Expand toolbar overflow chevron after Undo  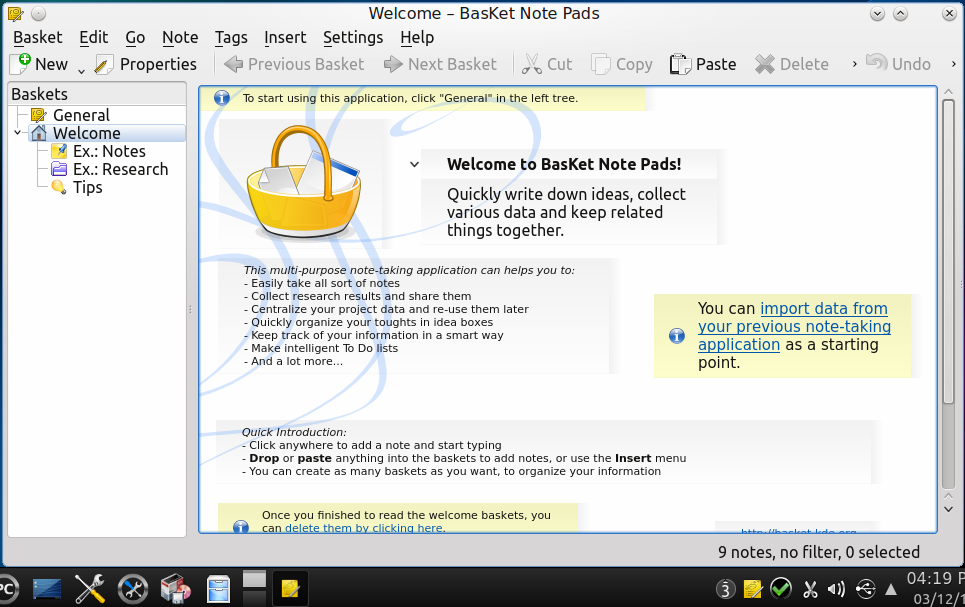(953, 63)
